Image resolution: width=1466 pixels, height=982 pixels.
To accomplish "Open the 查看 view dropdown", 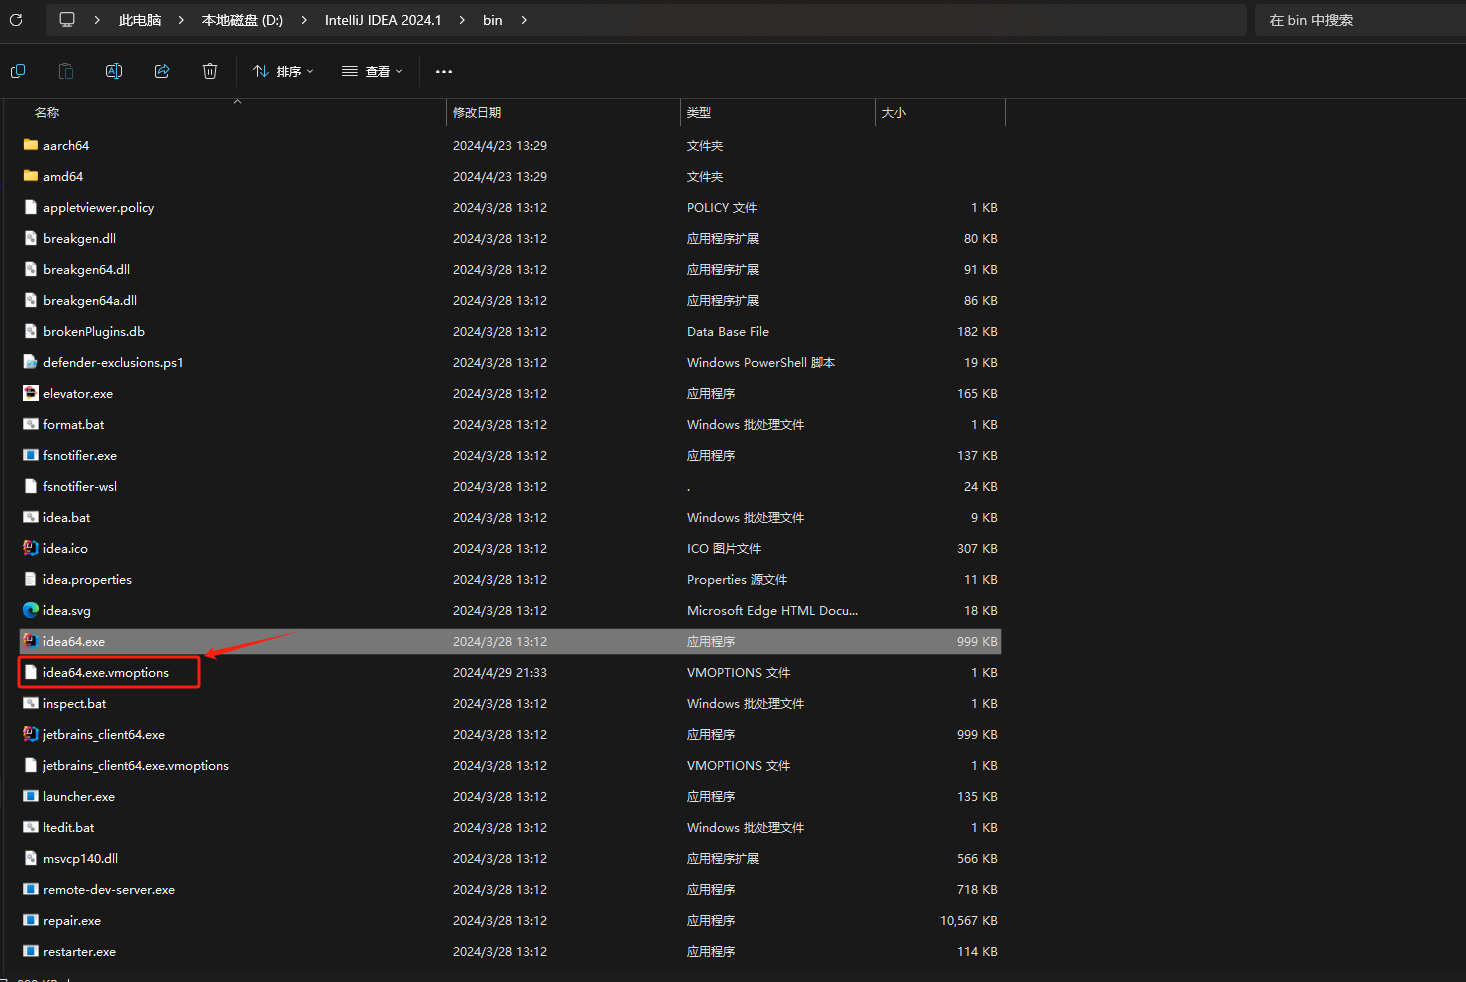I will tap(372, 72).
